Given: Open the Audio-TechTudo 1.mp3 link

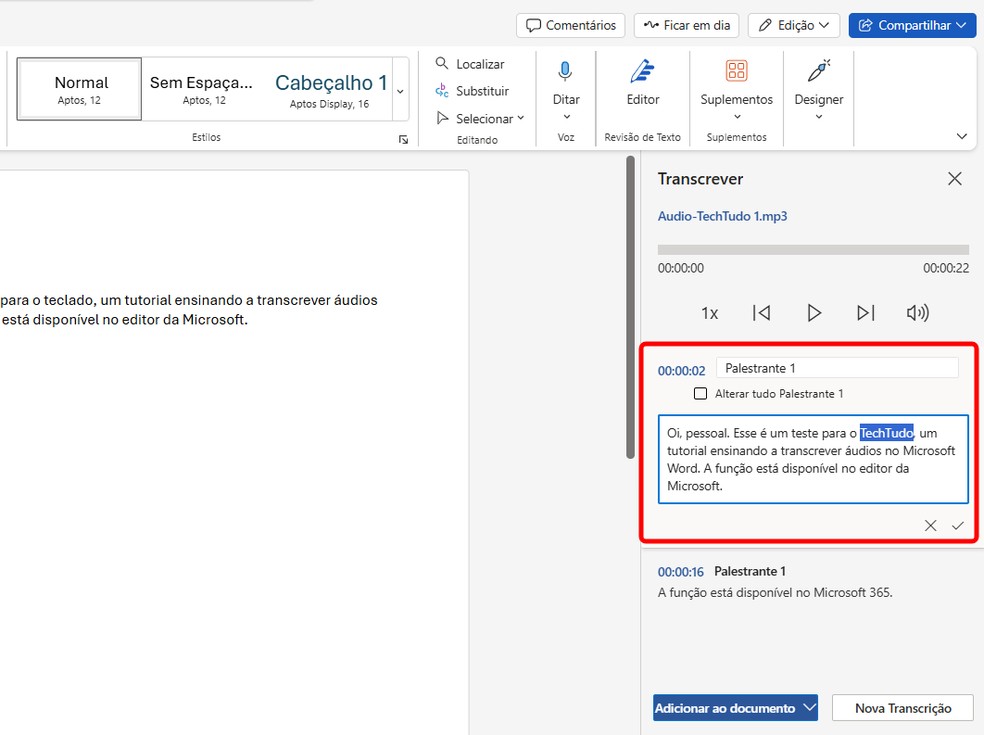Looking at the screenshot, I should (x=722, y=216).
